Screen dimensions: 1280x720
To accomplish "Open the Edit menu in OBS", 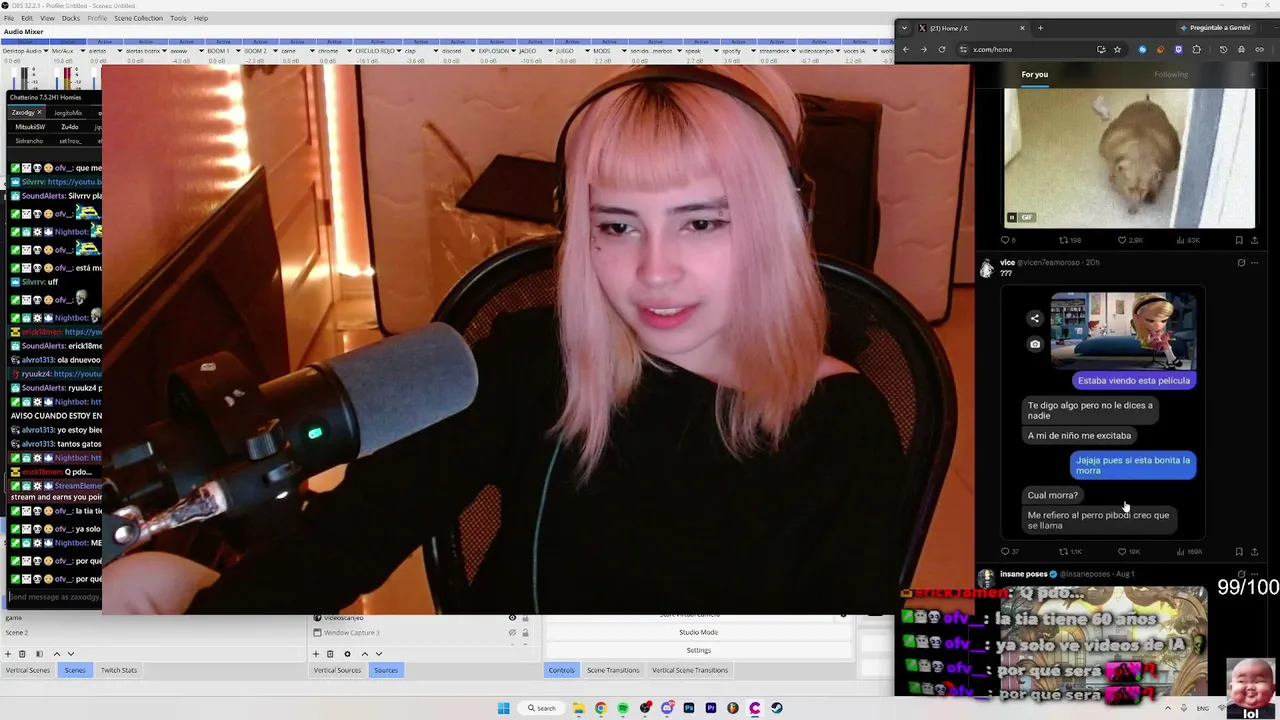I will [x=27, y=18].
